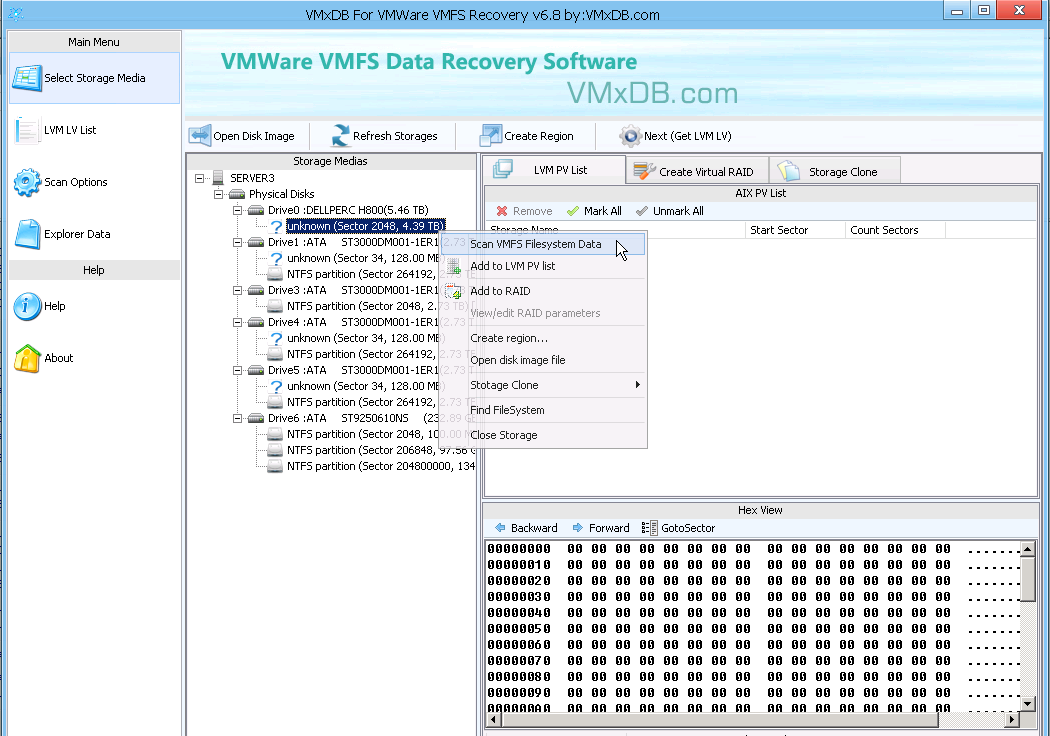Click the Drive6 ST9250610NS disk icon
The width and height of the screenshot is (1050, 736).
click(x=256, y=419)
